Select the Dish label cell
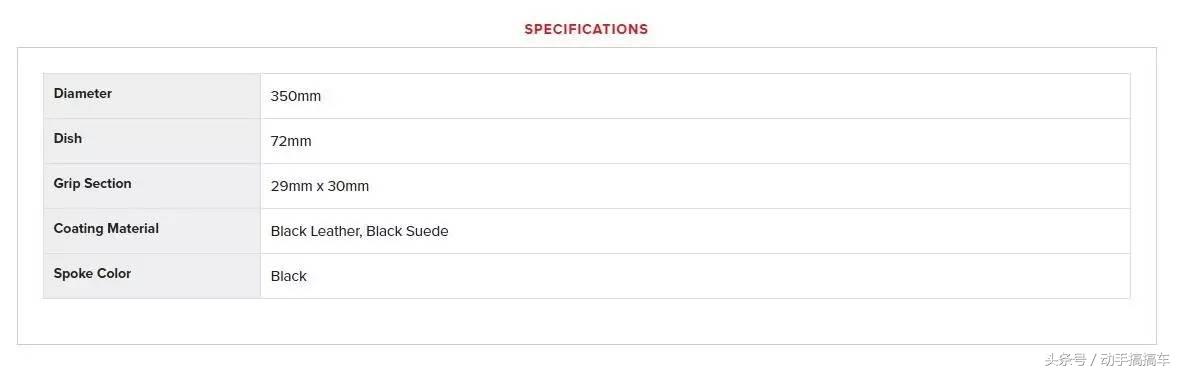Image resolution: width=1179 pixels, height=372 pixels. (152, 141)
